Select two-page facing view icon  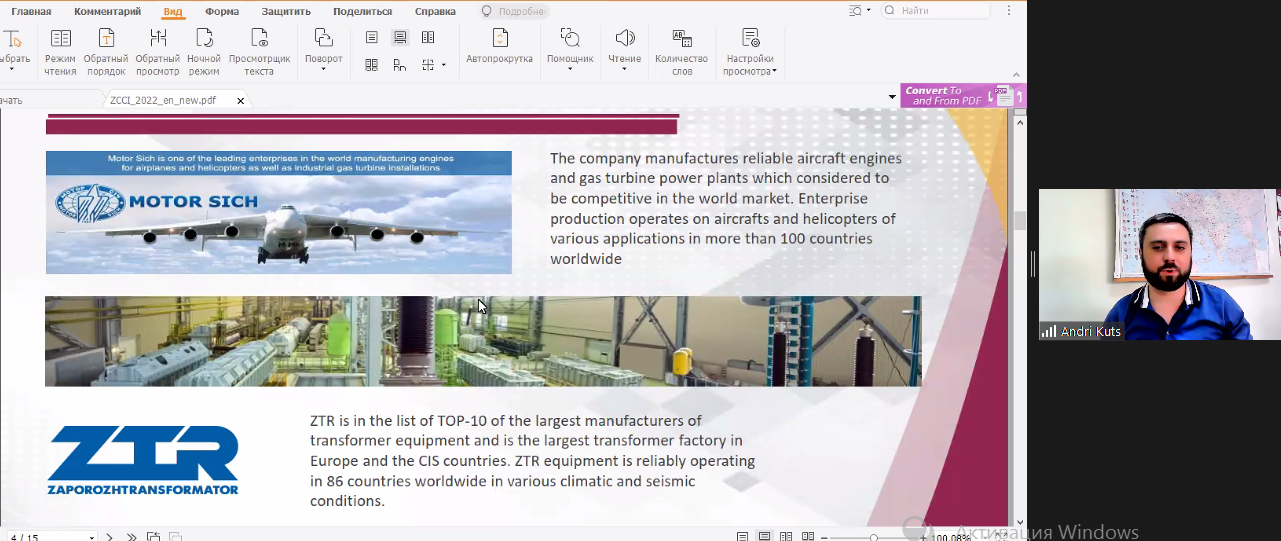428,37
